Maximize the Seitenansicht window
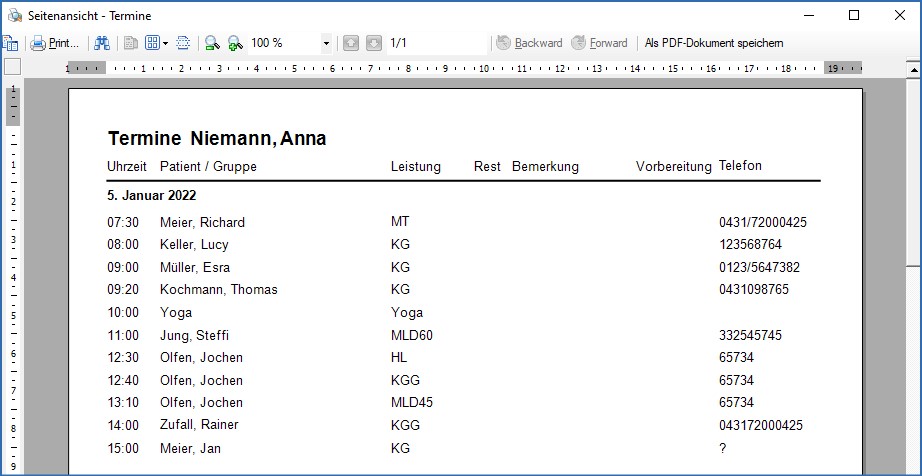This screenshot has width=922, height=476. click(x=854, y=15)
